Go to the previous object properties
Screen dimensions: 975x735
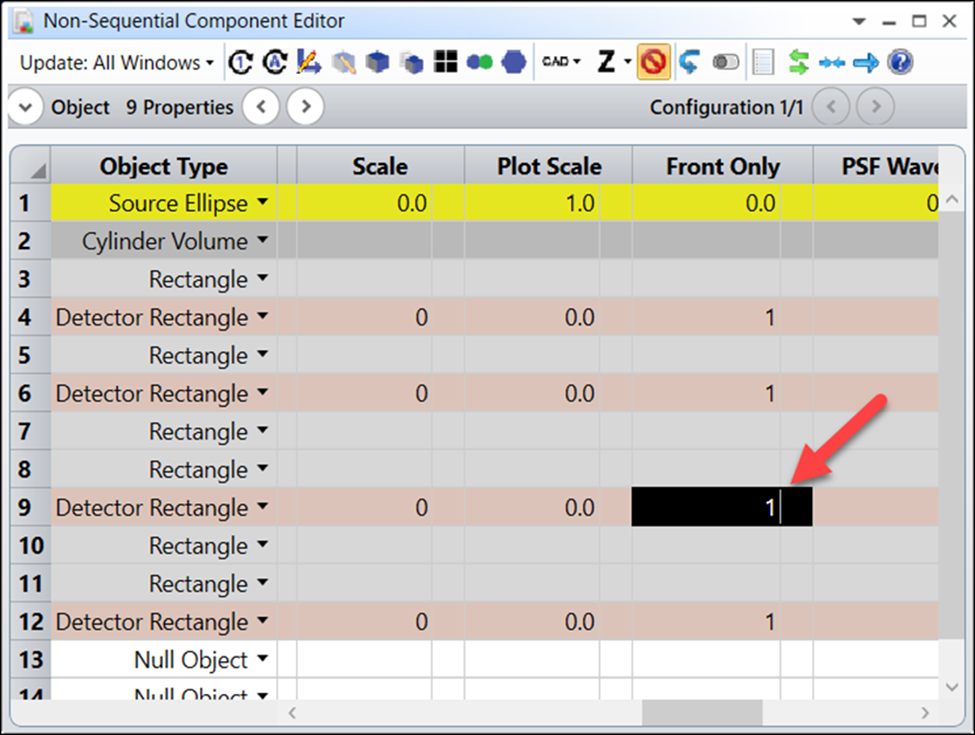pos(261,107)
